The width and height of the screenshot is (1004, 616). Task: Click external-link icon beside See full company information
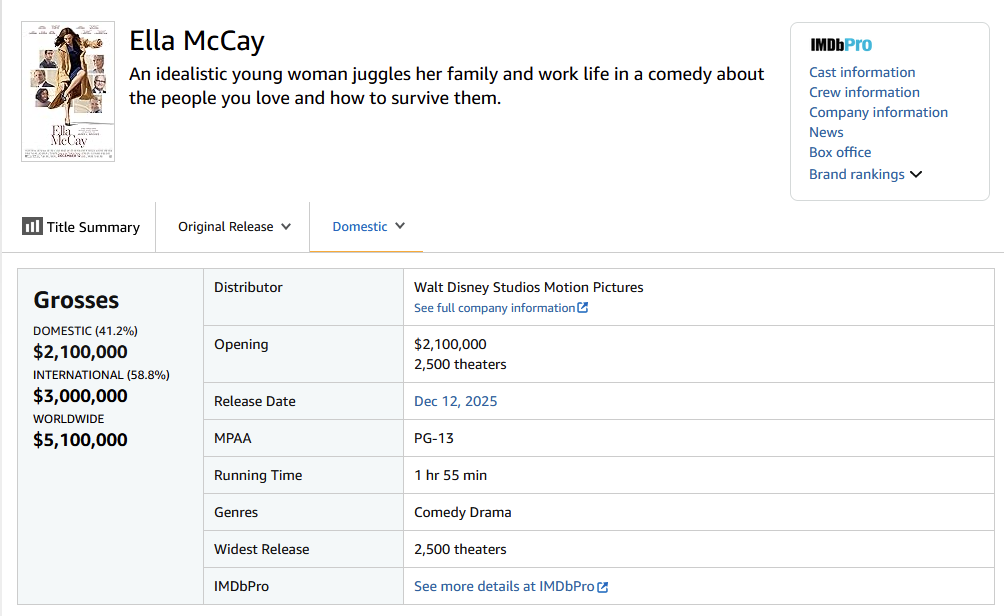[x=583, y=308]
